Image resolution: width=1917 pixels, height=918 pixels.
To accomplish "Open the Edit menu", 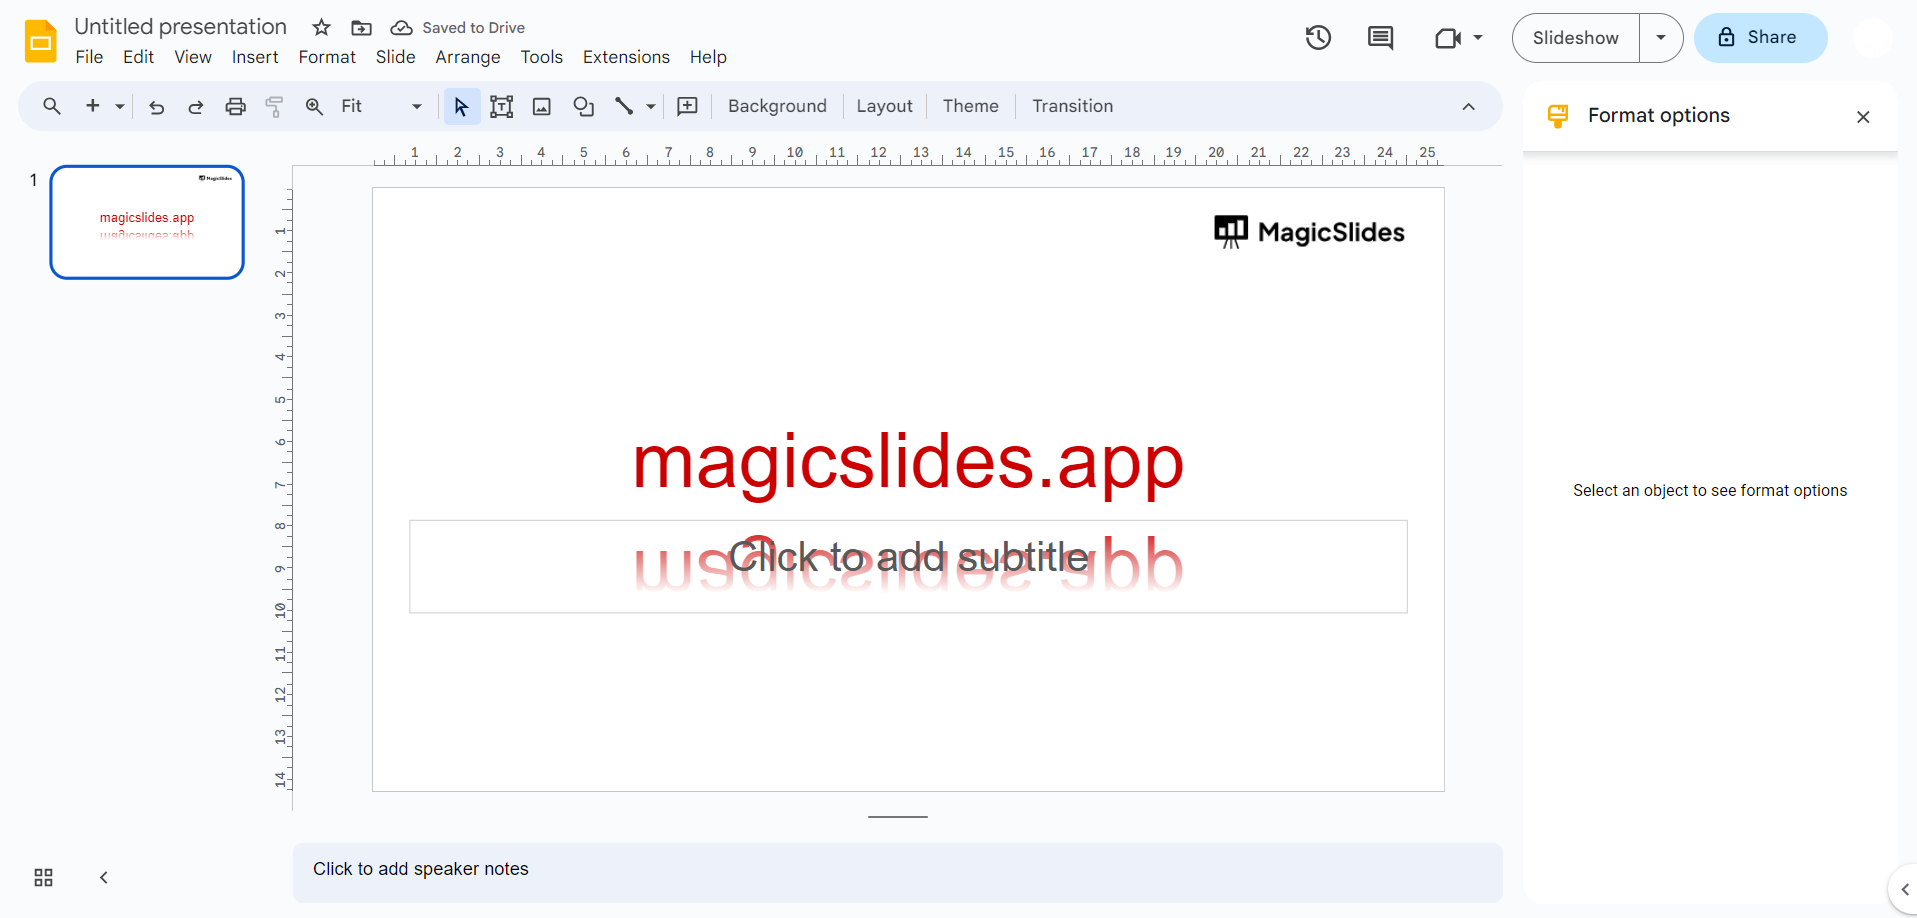I will tap(138, 57).
